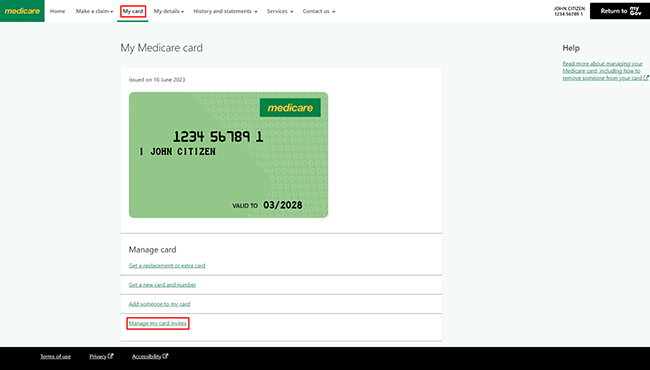This screenshot has width=650, height=370.
Task: Click the external link icon beside Accessibility
Action: 165,356
